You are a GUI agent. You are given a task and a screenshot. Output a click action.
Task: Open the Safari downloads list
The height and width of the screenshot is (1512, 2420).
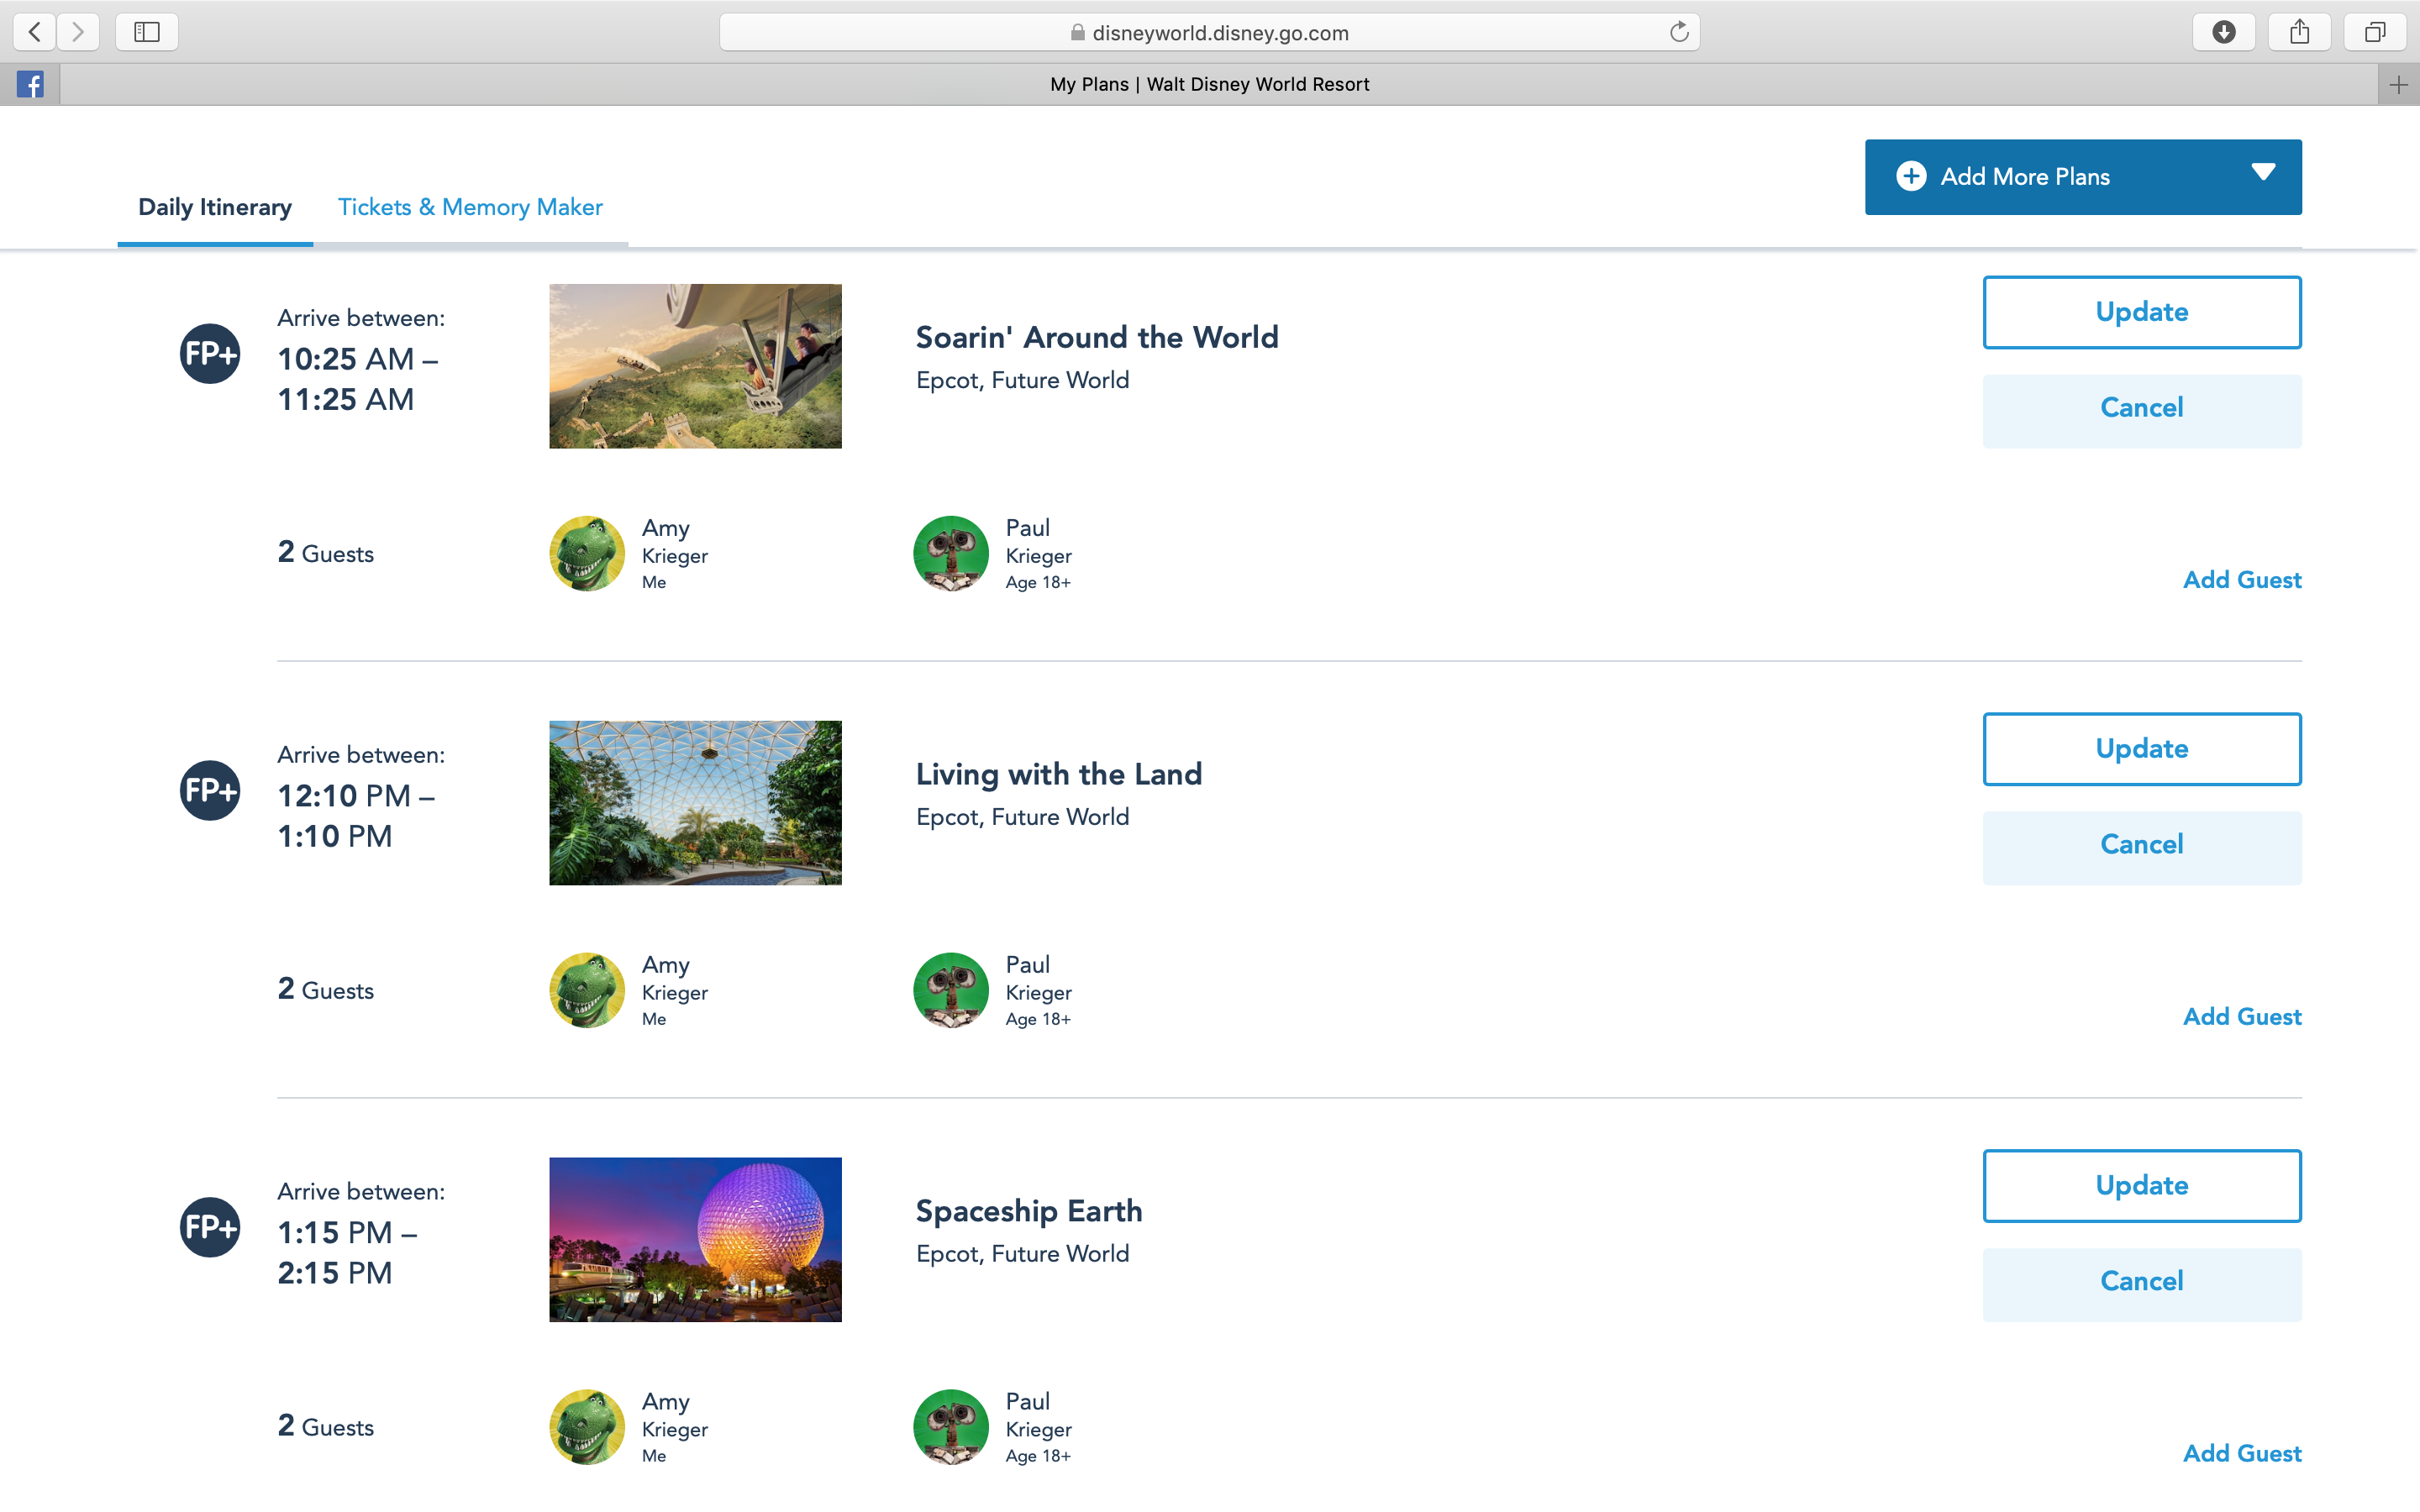(x=2223, y=32)
